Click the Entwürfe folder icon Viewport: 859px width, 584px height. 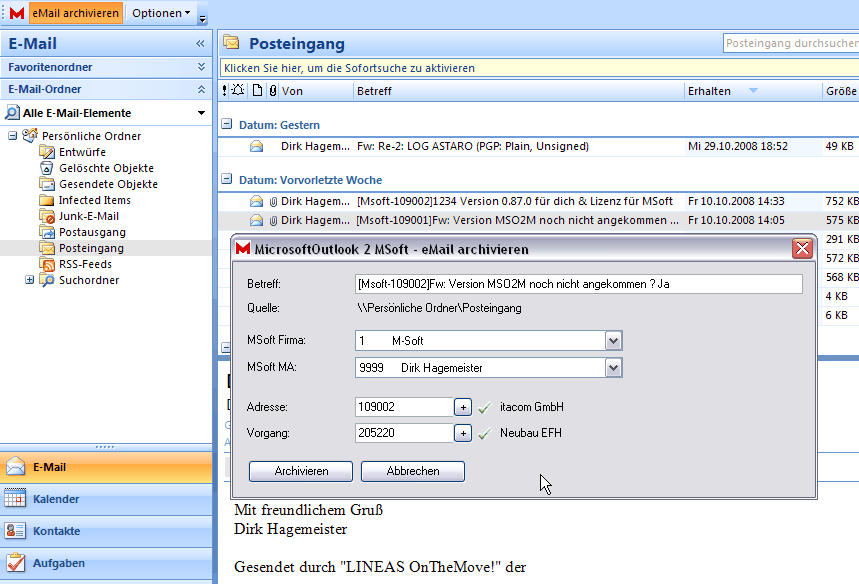[47, 152]
